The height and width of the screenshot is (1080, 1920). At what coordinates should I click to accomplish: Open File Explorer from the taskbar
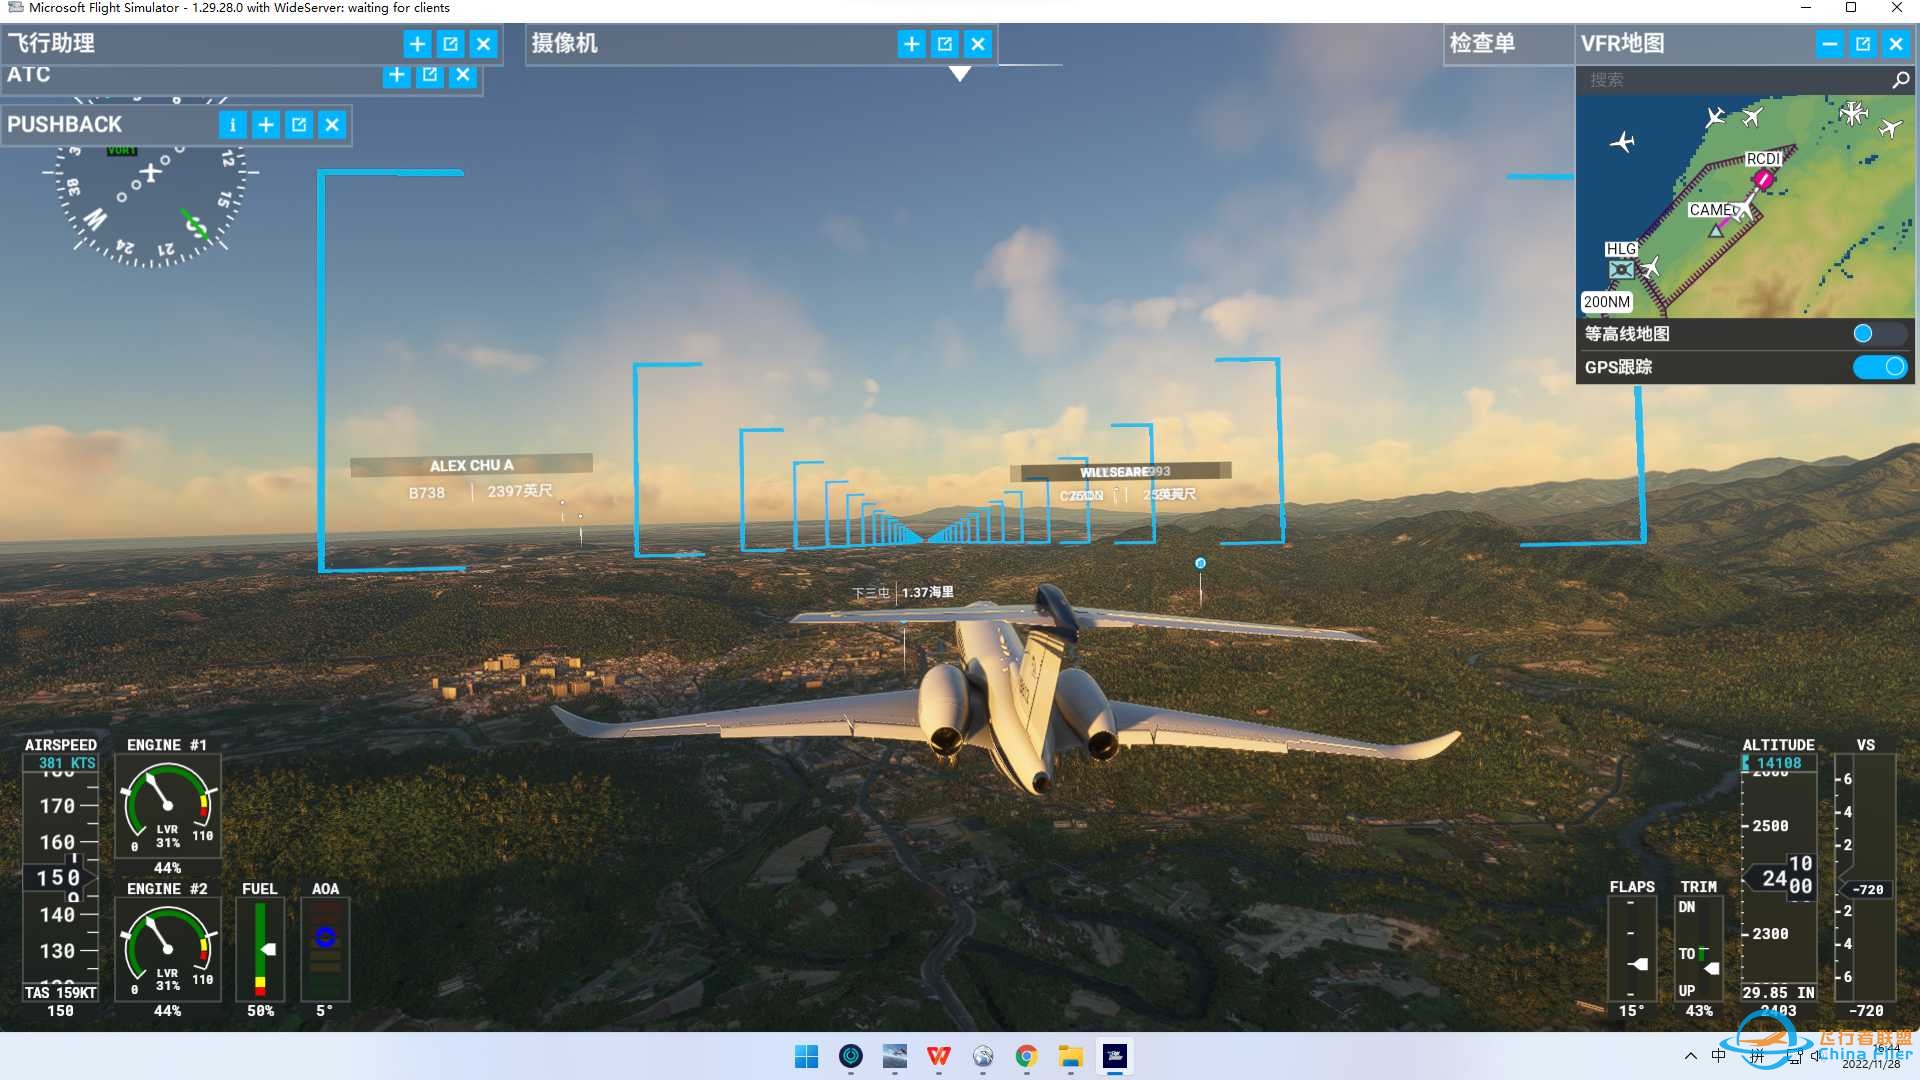pos(1070,1056)
